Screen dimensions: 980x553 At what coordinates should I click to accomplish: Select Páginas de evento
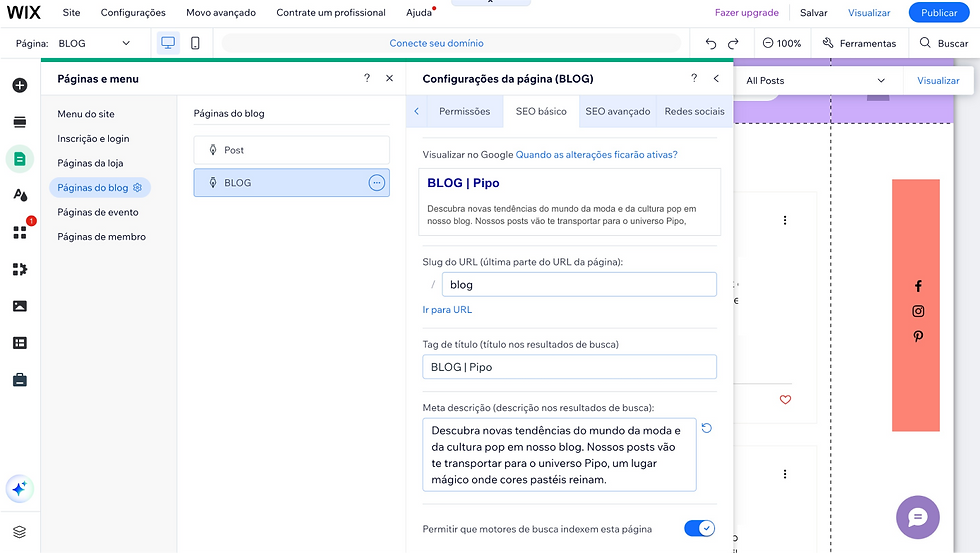(98, 212)
